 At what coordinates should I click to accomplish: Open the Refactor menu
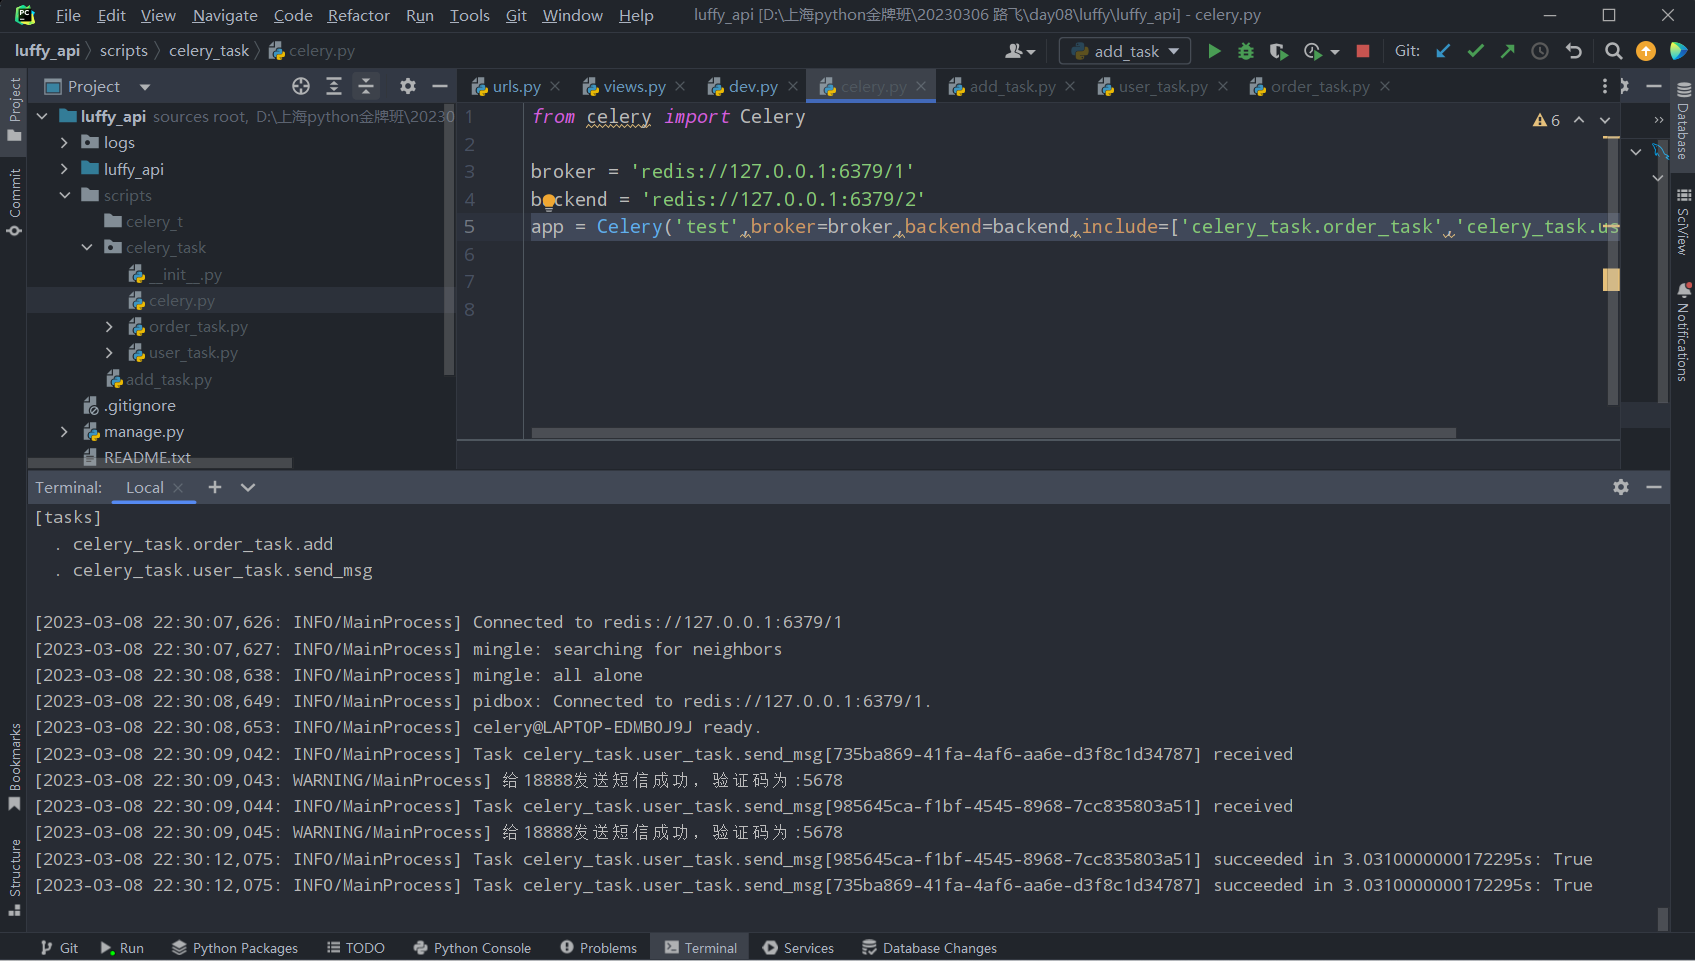[358, 15]
